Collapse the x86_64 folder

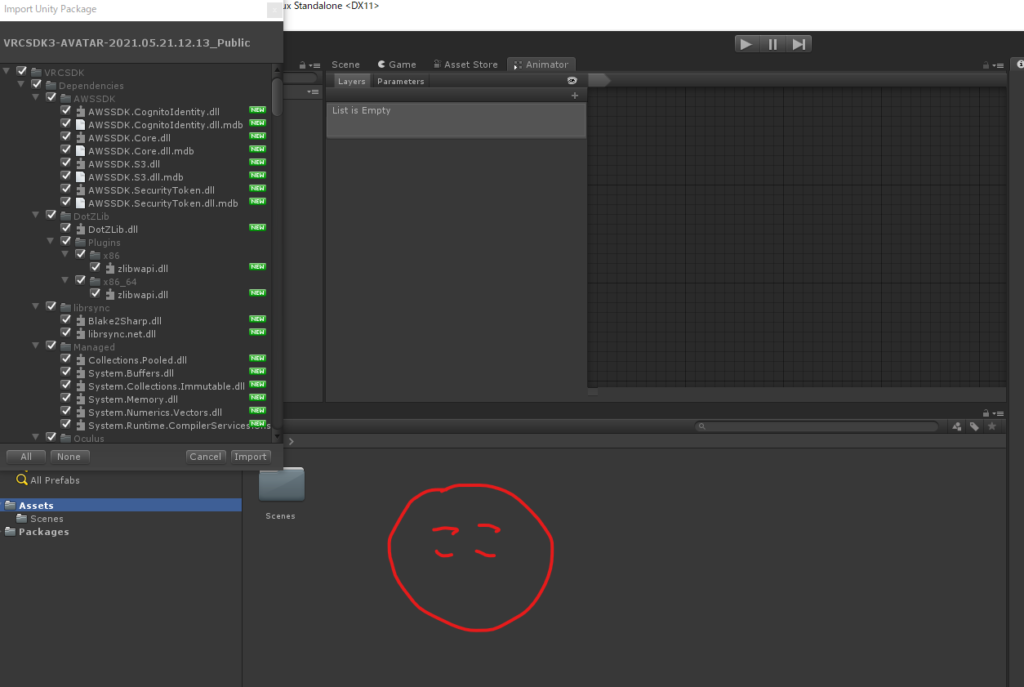point(65,280)
